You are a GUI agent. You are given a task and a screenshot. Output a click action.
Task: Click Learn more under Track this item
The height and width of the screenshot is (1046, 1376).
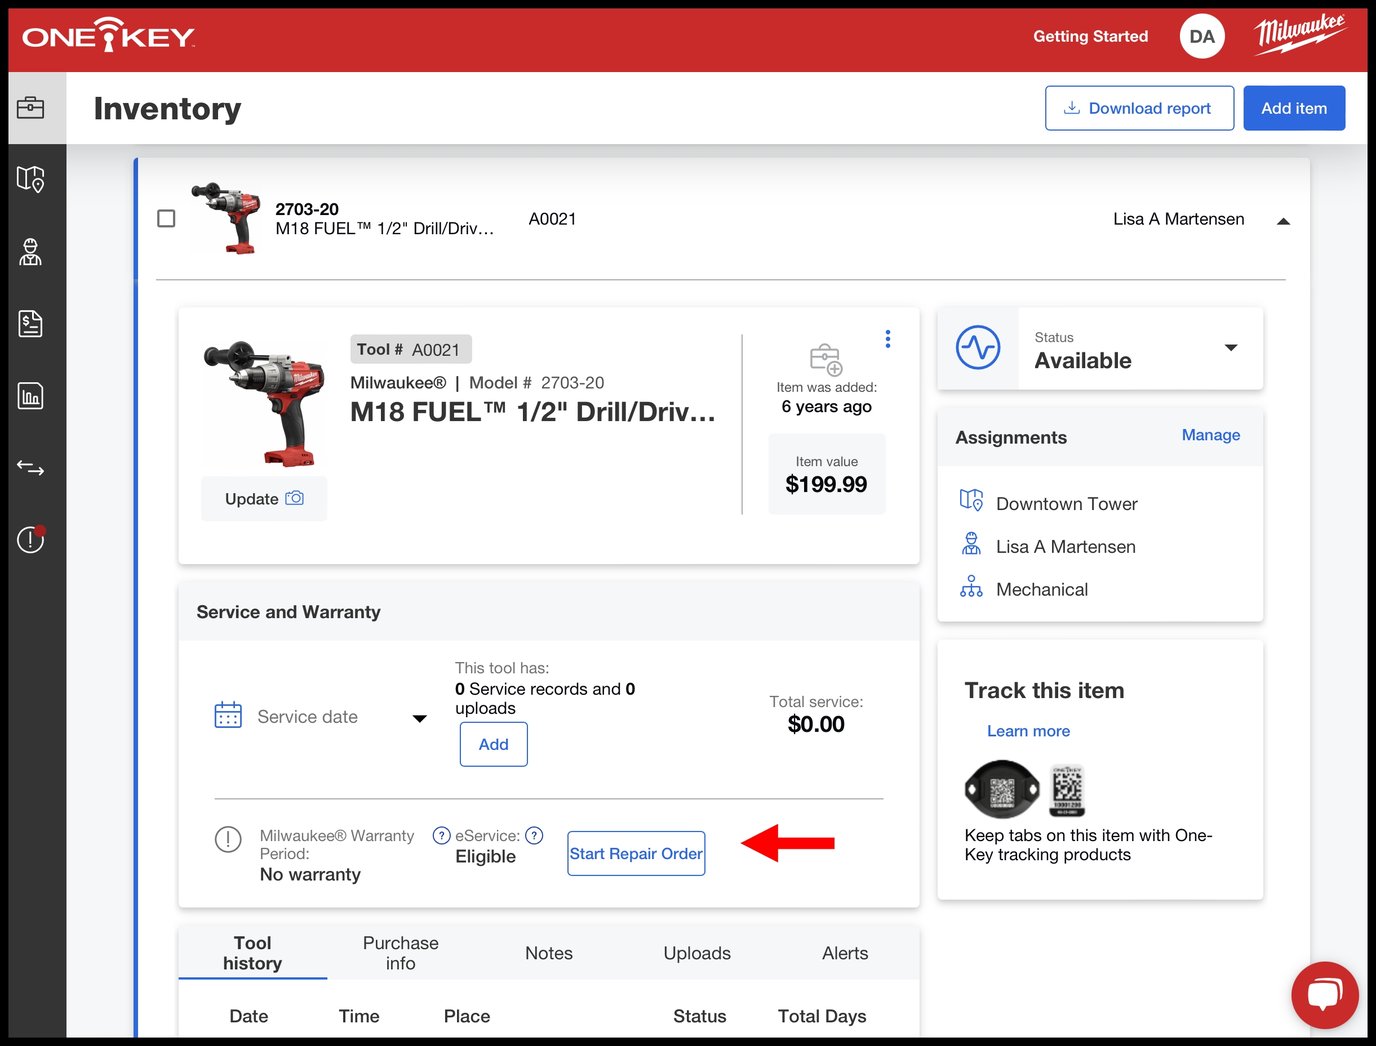(1028, 731)
